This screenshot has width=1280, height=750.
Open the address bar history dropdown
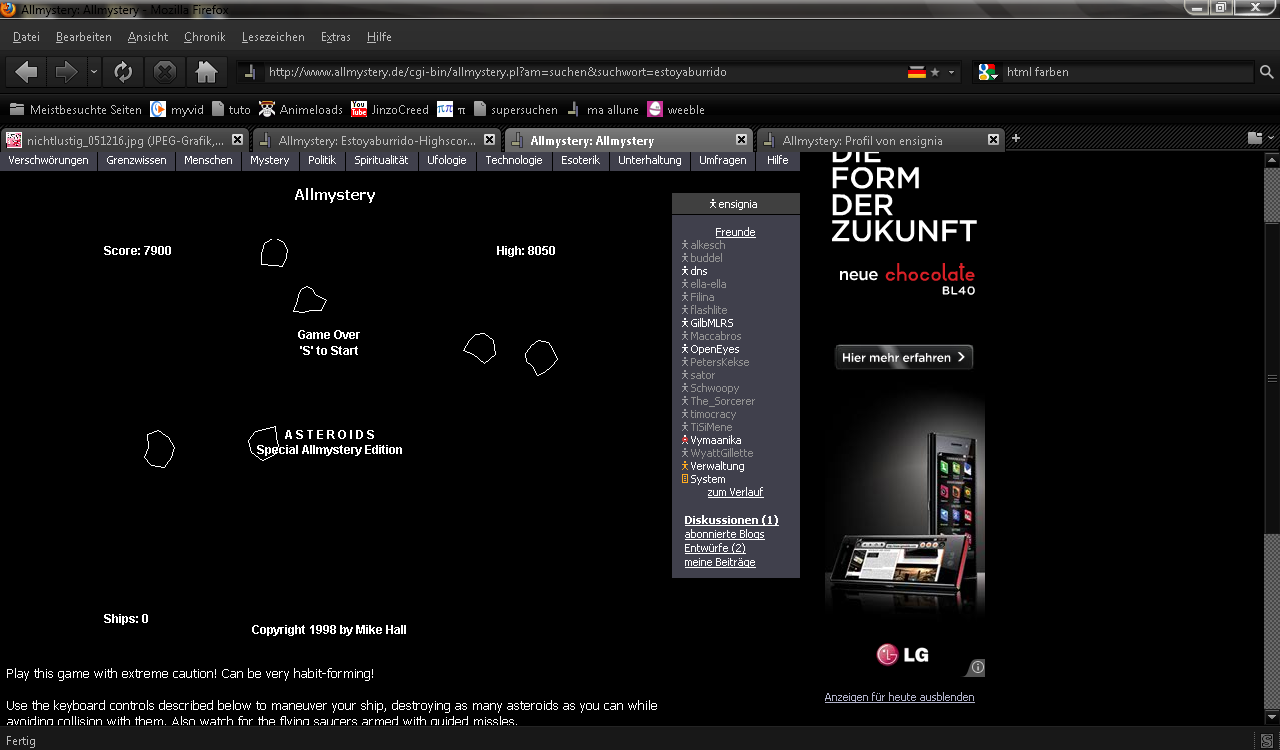tap(952, 72)
